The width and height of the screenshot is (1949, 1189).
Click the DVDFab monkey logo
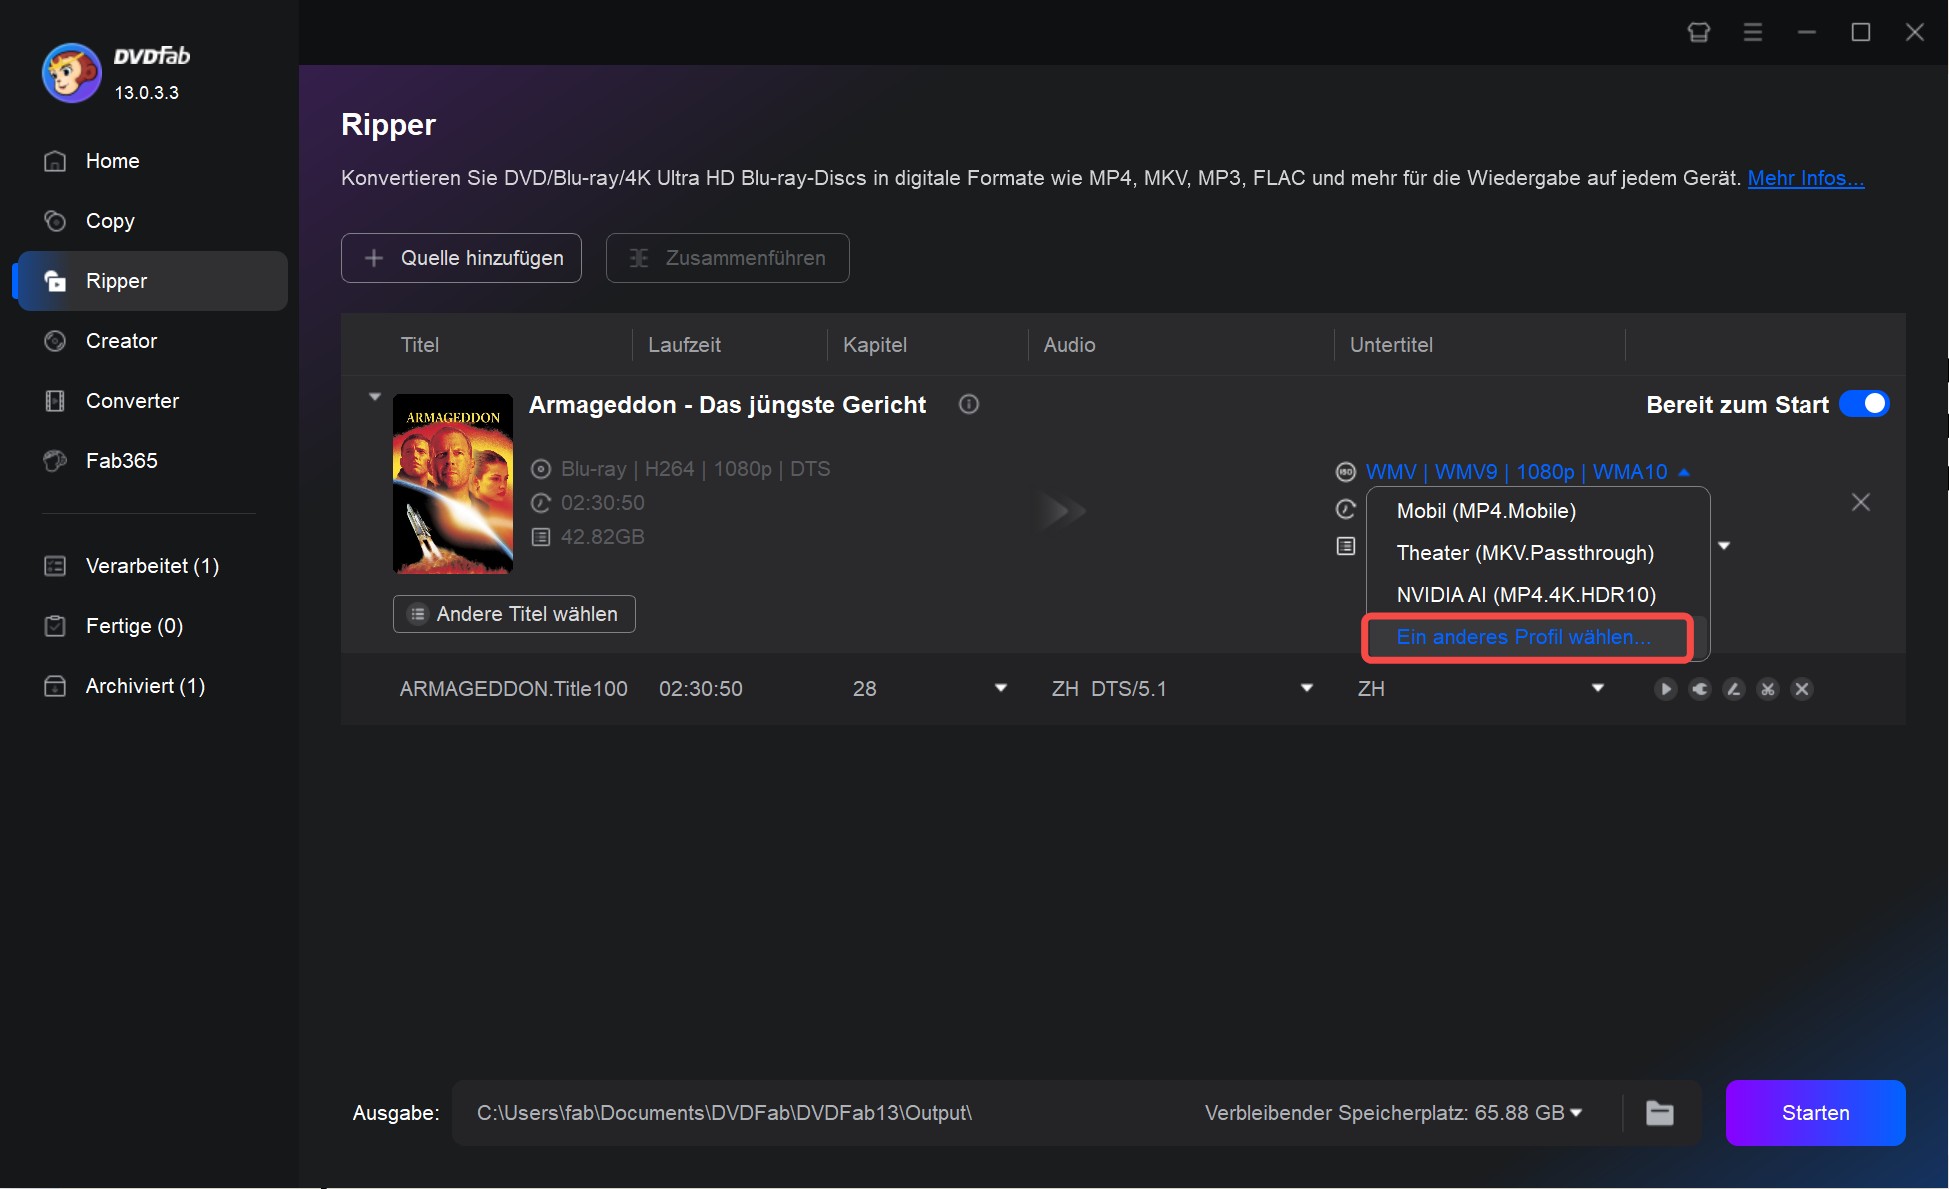[x=71, y=73]
